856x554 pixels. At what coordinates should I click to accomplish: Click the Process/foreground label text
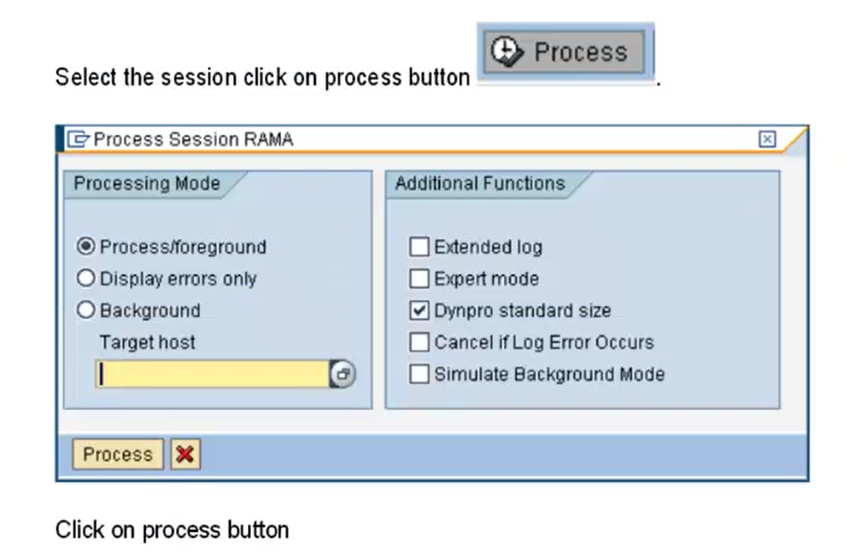pos(183,247)
